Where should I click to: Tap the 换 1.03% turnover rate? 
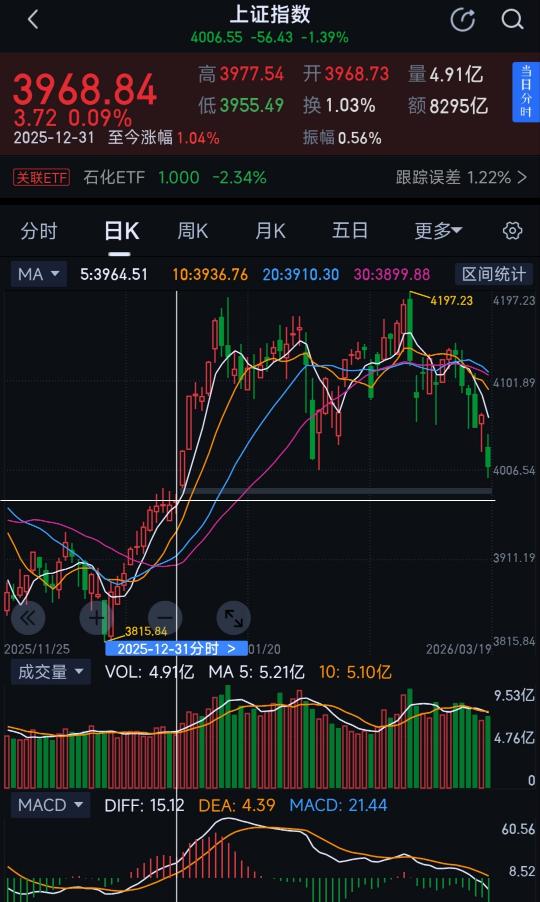[x=339, y=106]
